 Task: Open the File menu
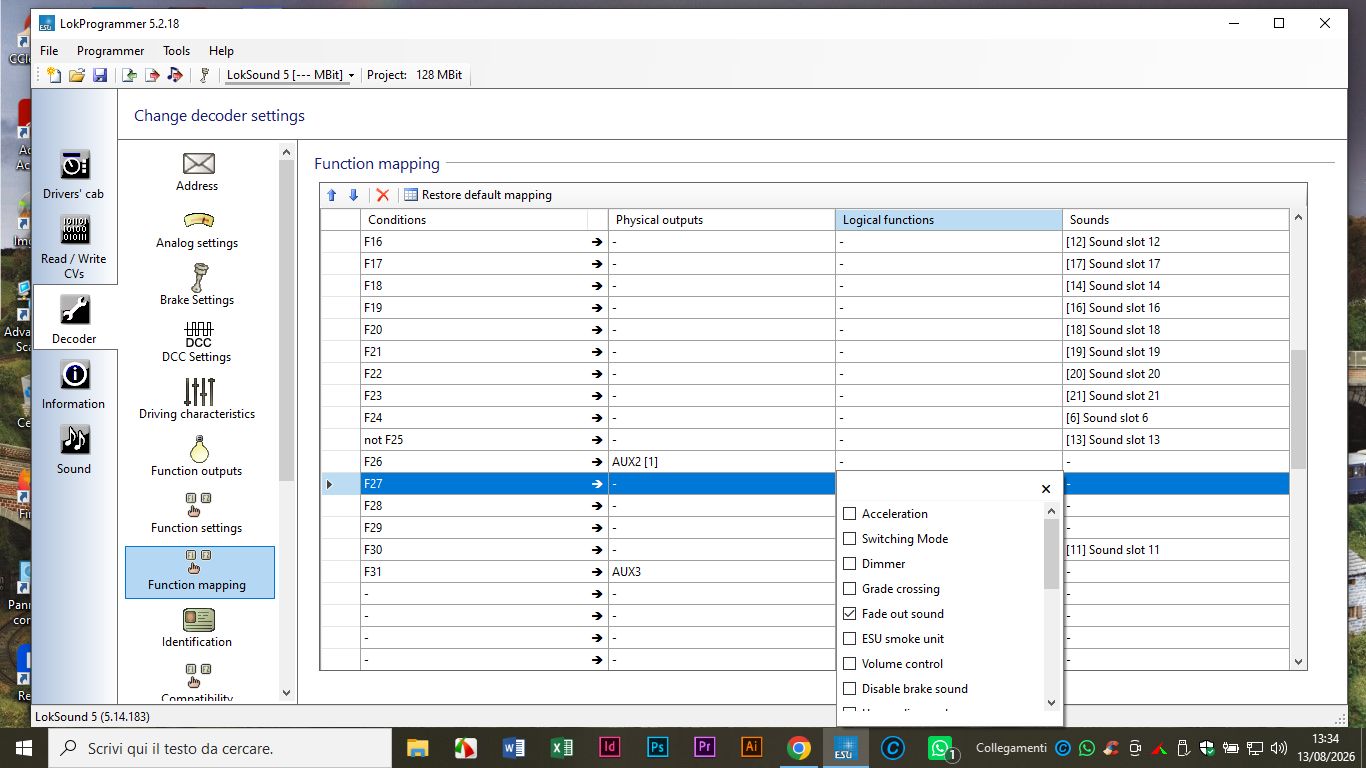point(49,51)
